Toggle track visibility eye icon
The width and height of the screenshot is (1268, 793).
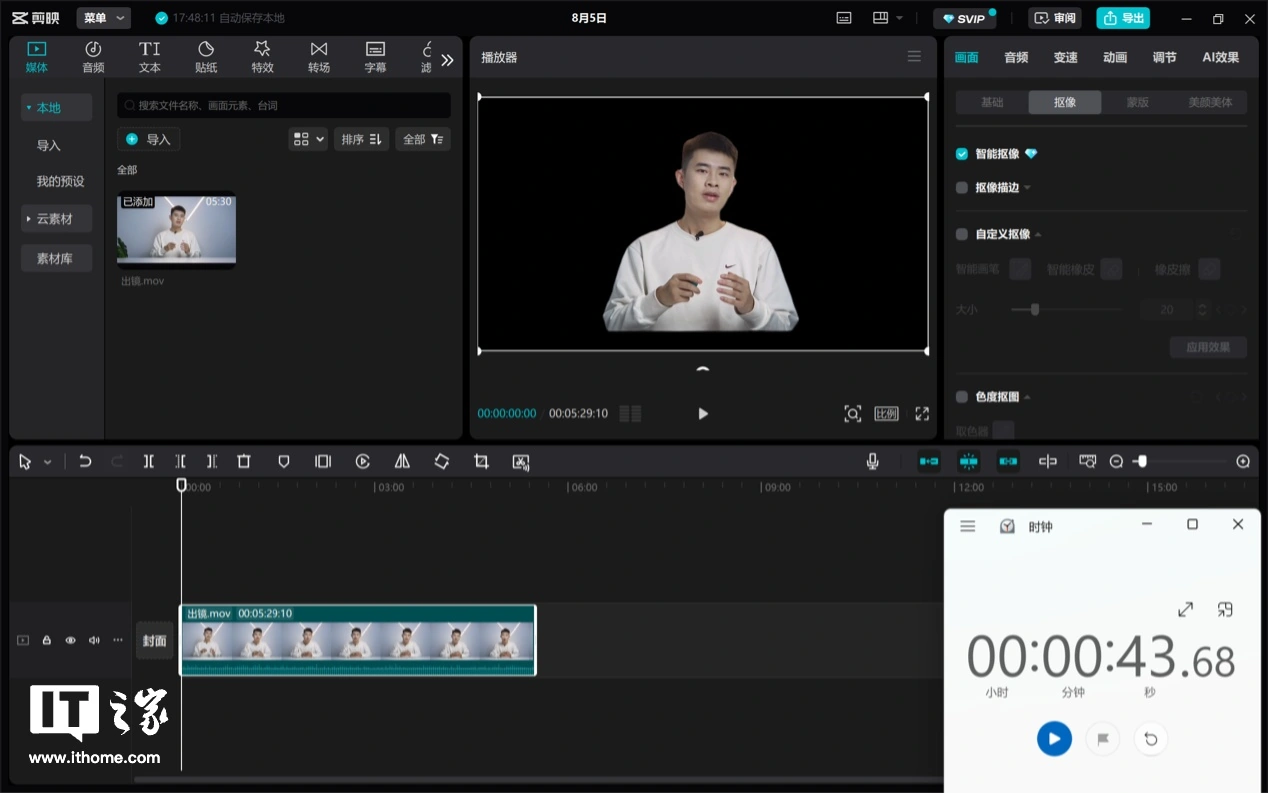coord(70,640)
